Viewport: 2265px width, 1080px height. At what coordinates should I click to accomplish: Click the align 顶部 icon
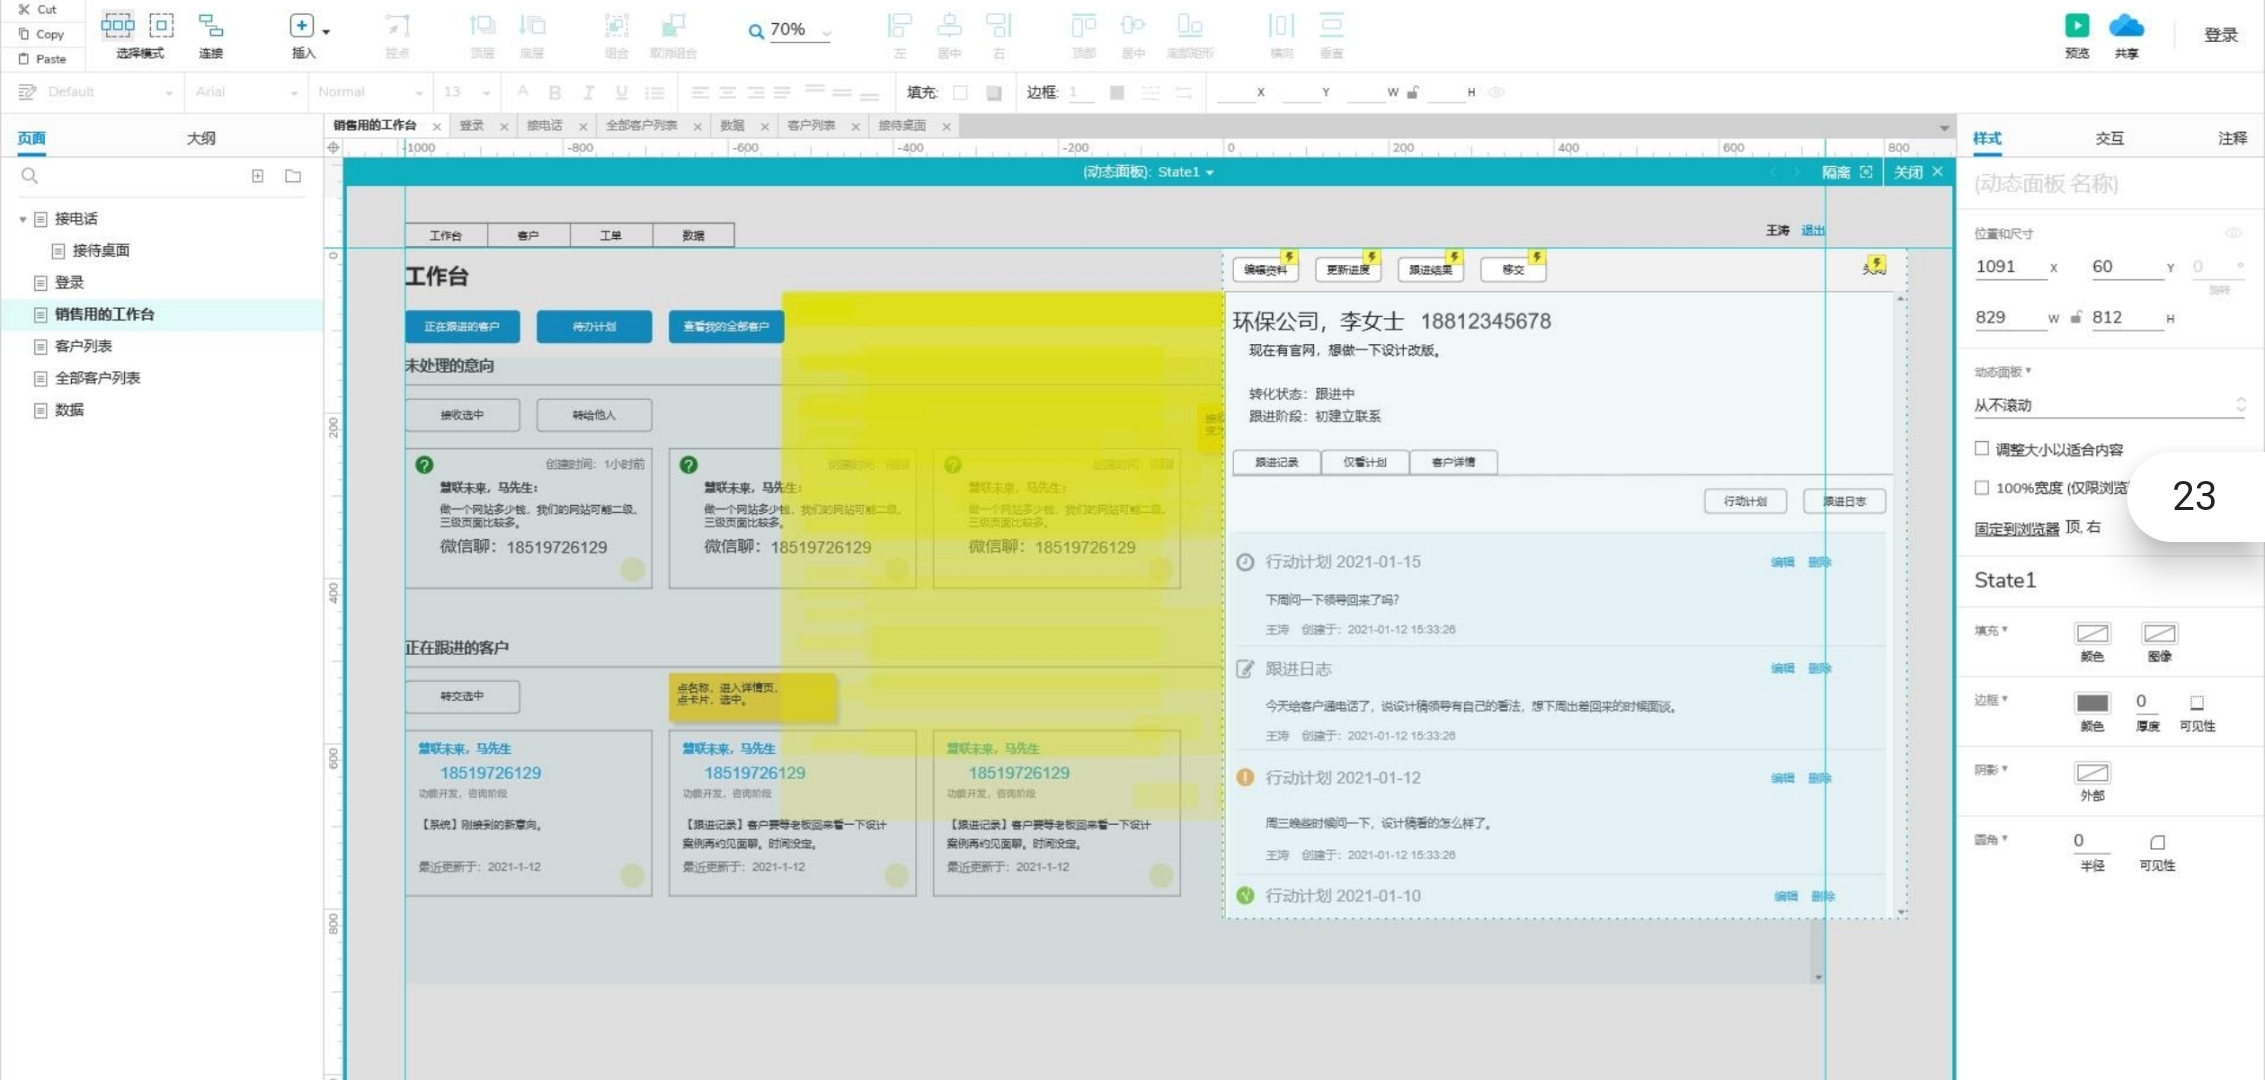(1084, 26)
